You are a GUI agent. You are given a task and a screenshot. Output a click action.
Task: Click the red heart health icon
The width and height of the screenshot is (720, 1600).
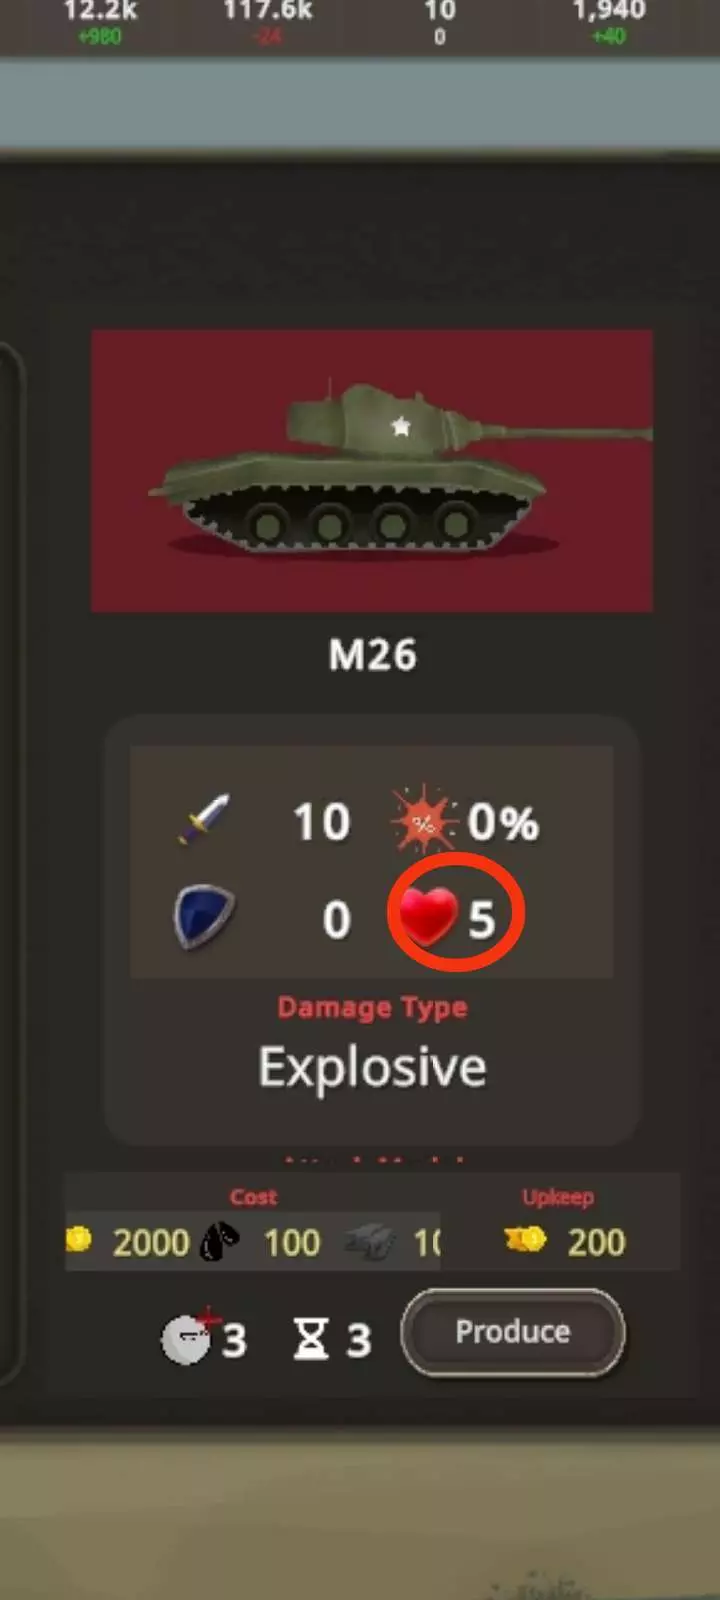coord(429,915)
